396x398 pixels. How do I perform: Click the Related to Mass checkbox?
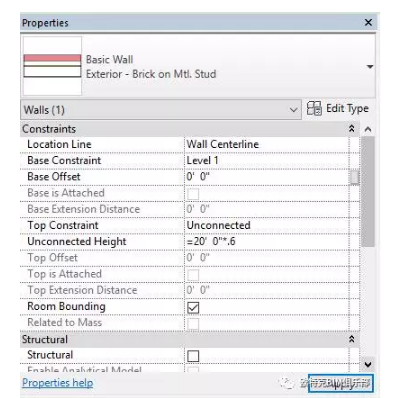tap(193, 323)
